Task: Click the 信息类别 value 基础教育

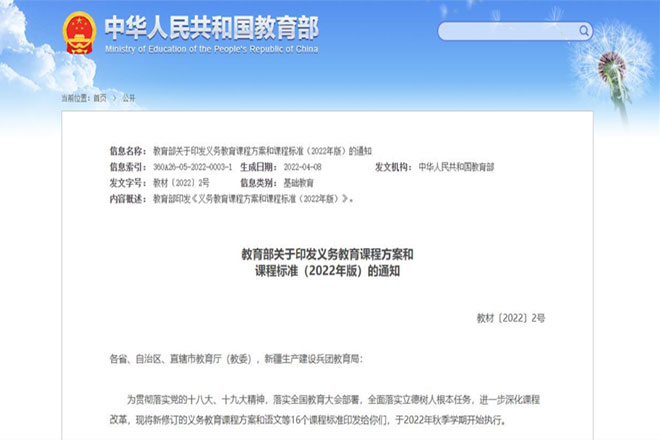Action: [x=298, y=183]
